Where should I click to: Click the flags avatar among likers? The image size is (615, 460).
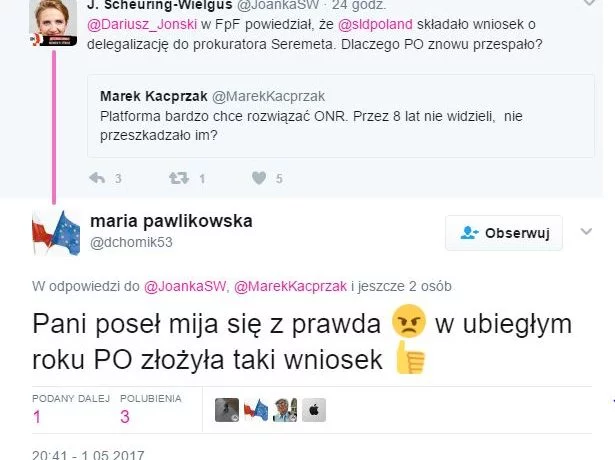click(256, 410)
